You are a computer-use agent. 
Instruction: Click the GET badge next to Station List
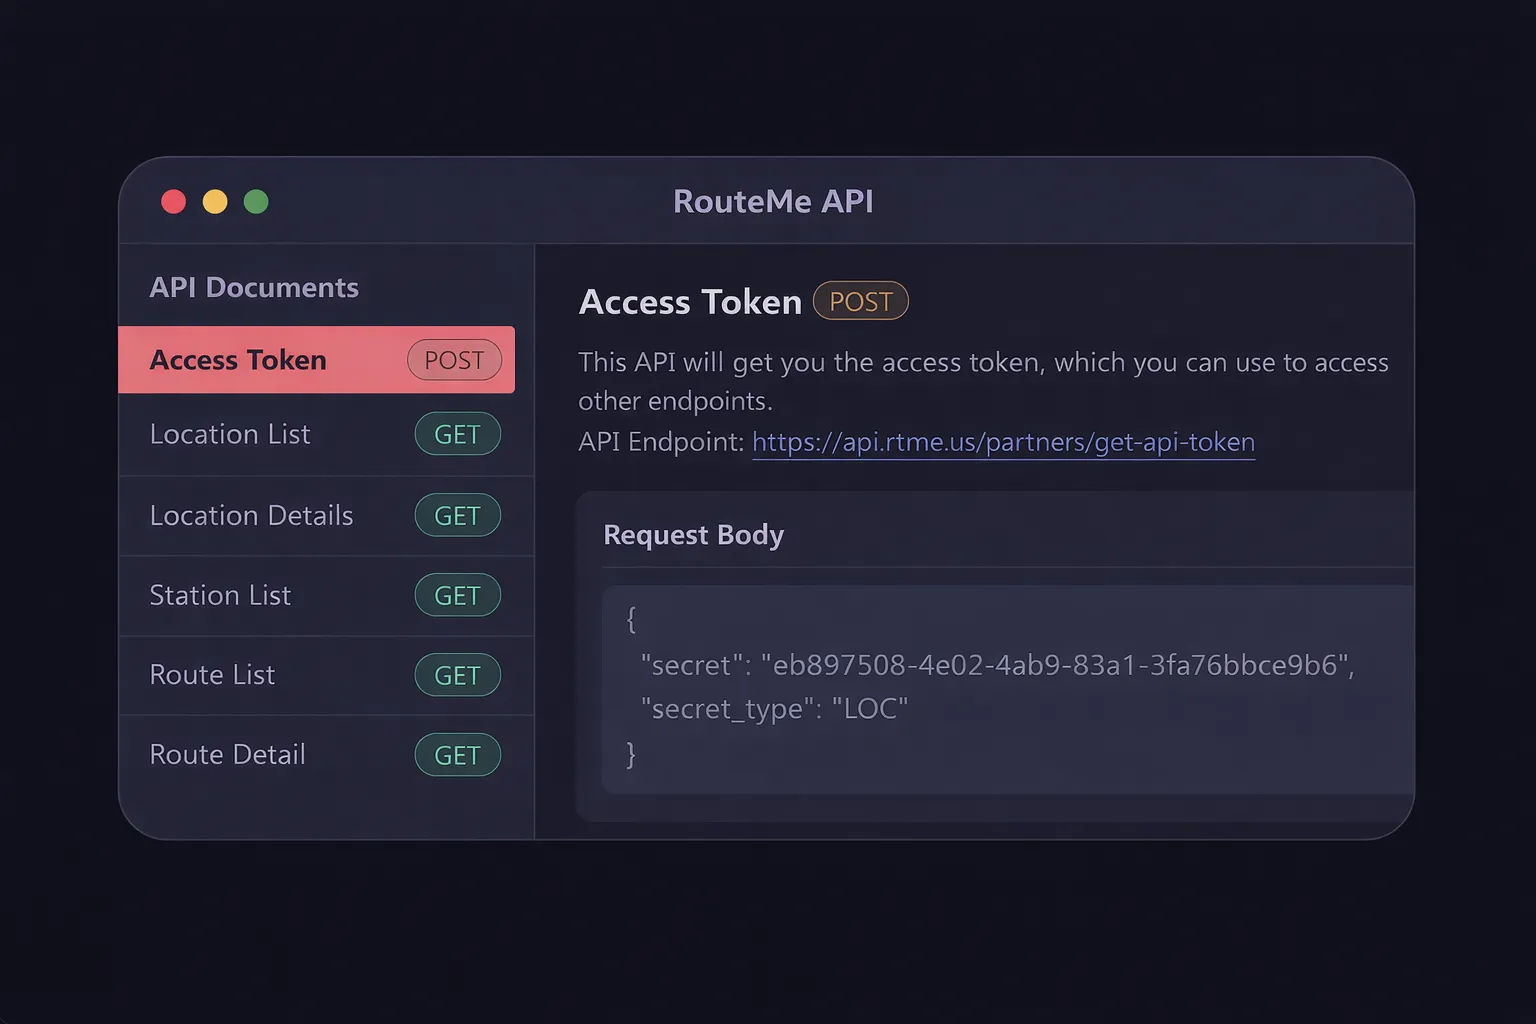(x=457, y=595)
